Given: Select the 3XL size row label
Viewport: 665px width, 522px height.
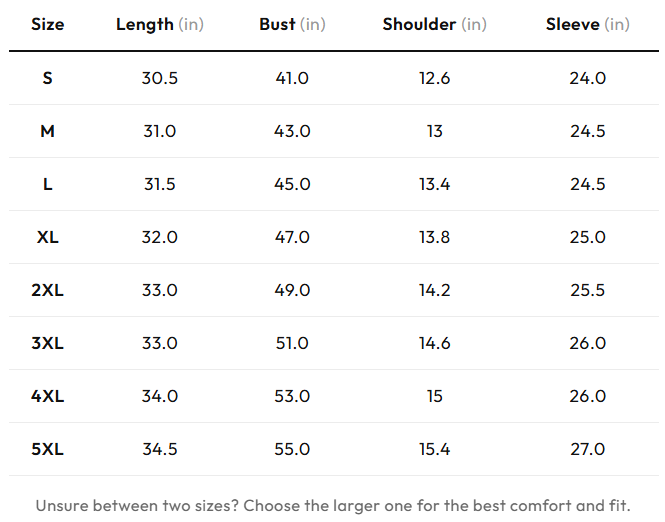Looking at the screenshot, I should [48, 343].
